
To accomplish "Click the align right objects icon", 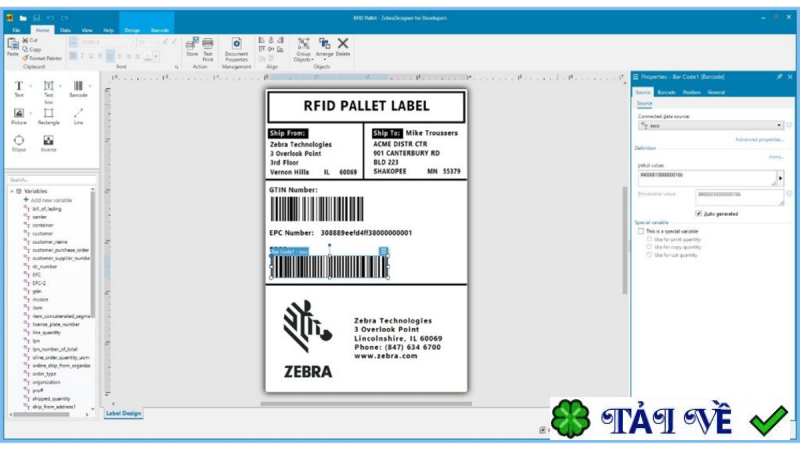I will (280, 40).
